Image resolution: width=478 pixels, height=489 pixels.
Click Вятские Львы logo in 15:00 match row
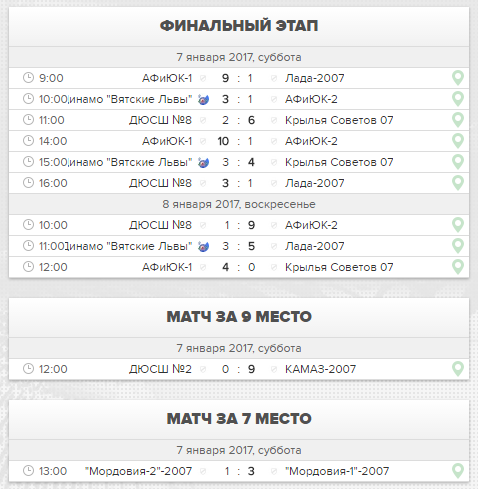(203, 162)
